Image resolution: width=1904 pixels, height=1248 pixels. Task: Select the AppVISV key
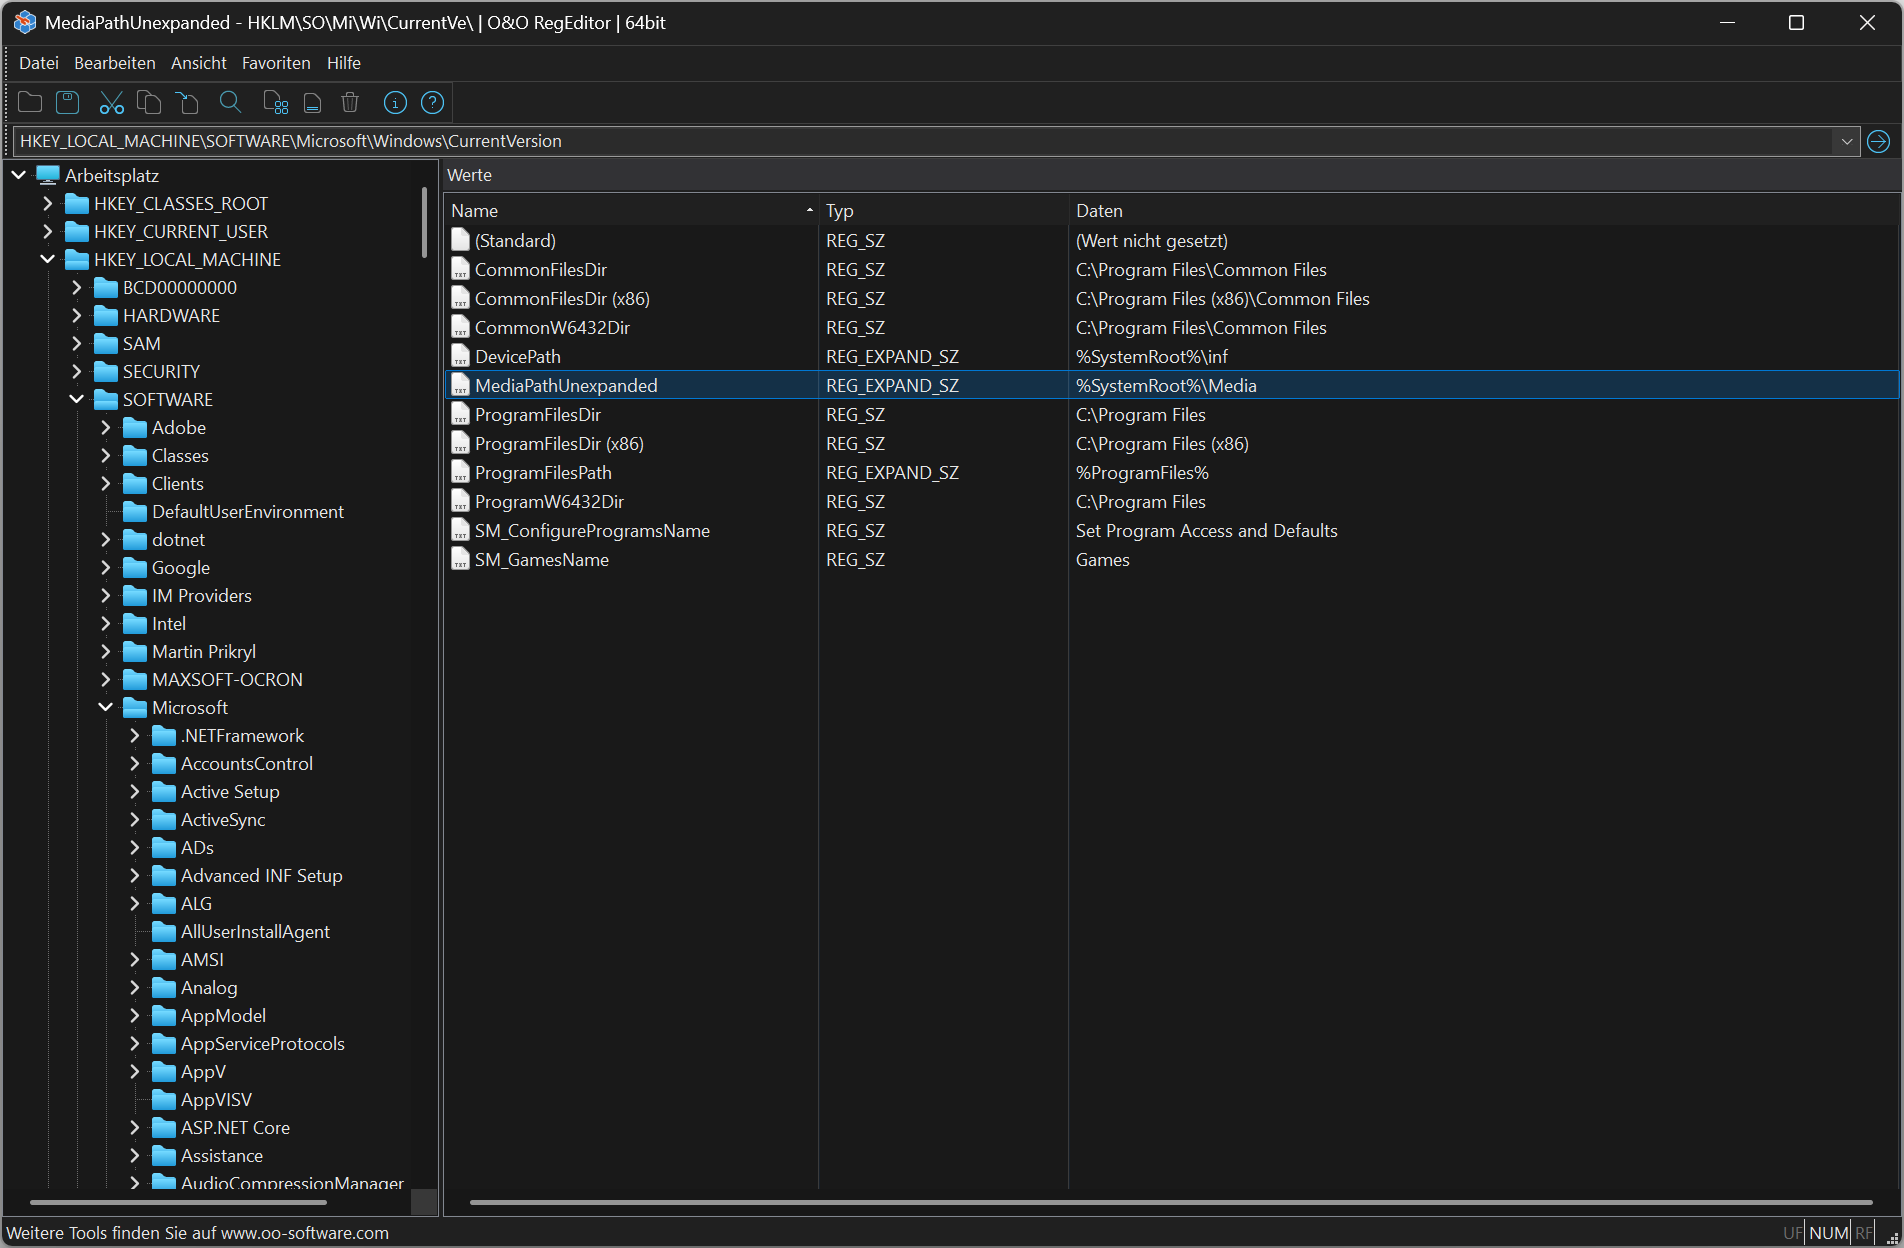point(216,1099)
